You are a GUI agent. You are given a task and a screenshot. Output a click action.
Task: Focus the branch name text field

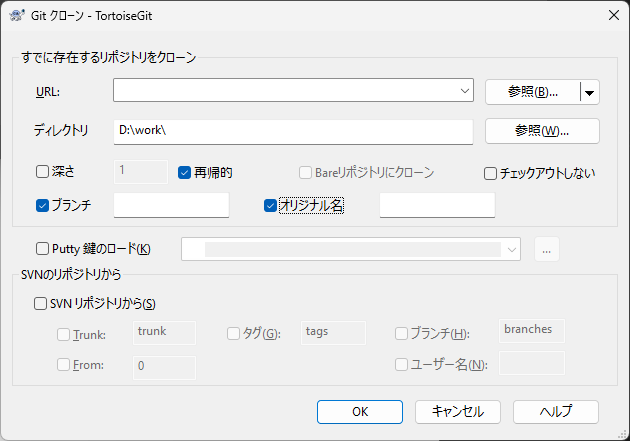pos(172,205)
